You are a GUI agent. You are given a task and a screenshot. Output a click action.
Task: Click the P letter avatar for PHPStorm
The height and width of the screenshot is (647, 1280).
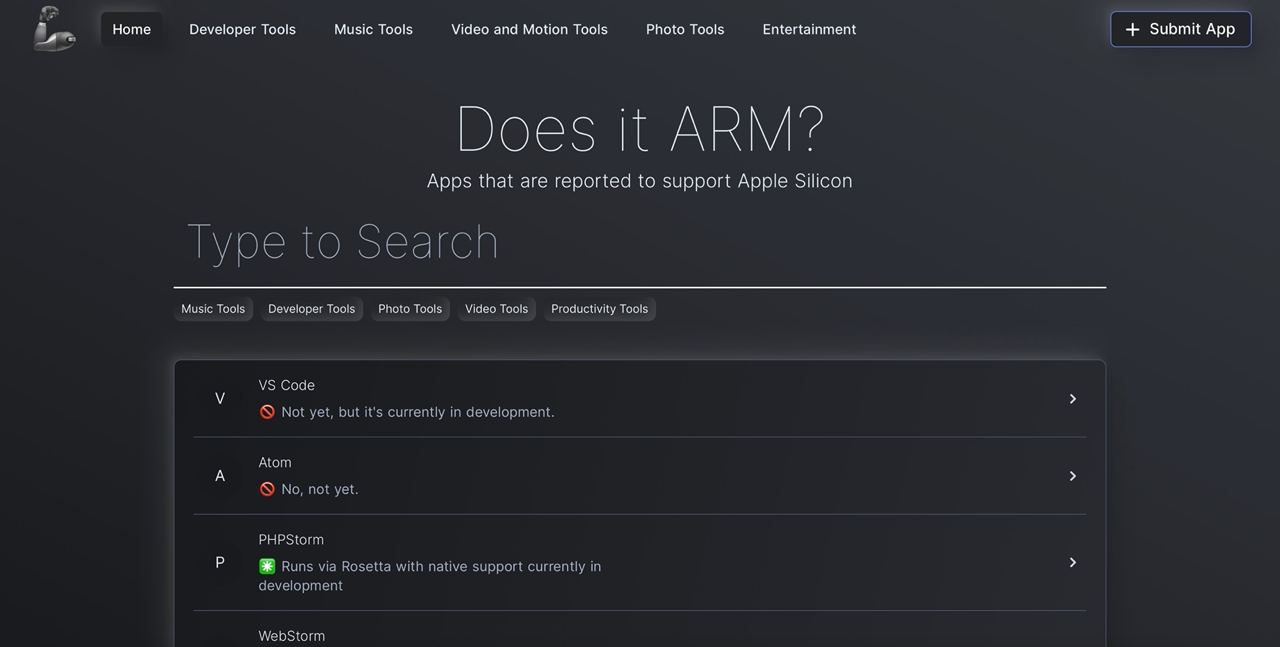pos(220,562)
